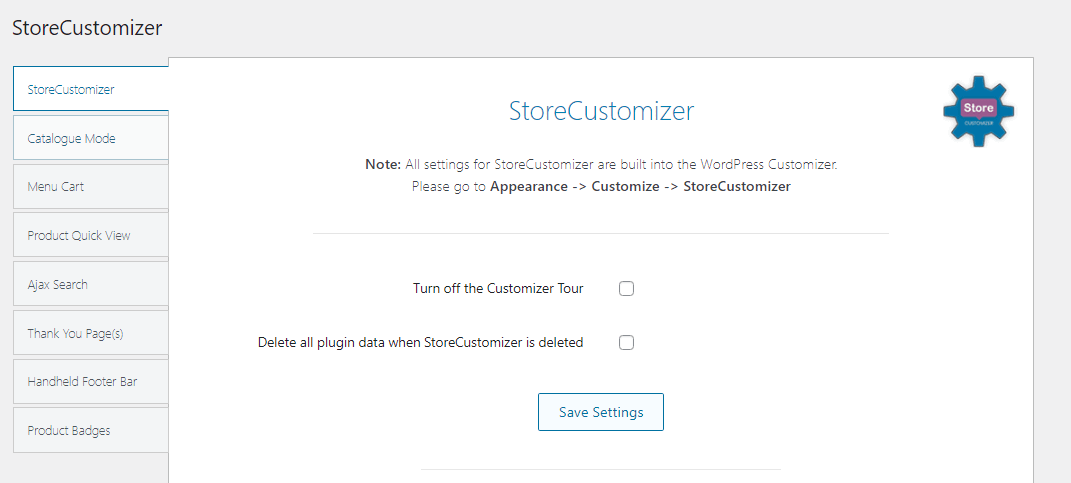This screenshot has height=483, width=1071.
Task: Click the sentence mentioning the WordPress Customizer
Action: coord(620,164)
